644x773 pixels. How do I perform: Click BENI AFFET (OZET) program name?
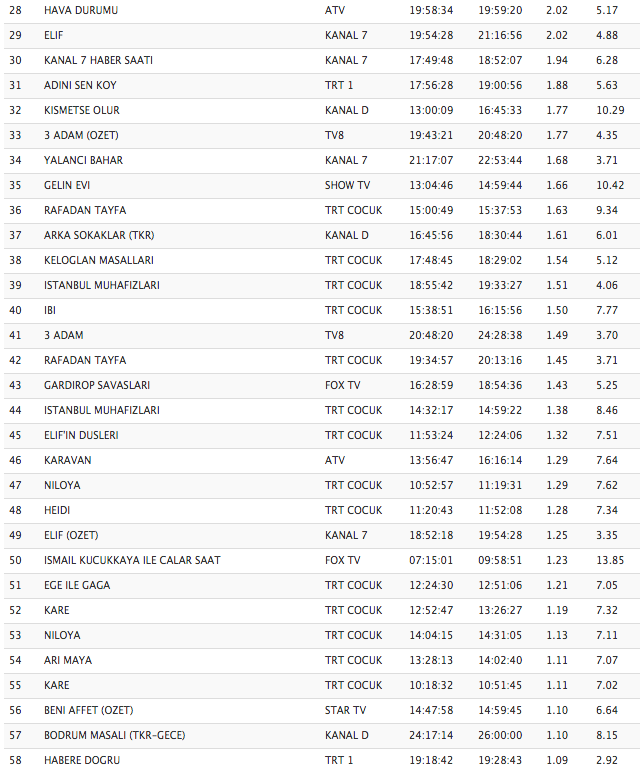(88, 710)
